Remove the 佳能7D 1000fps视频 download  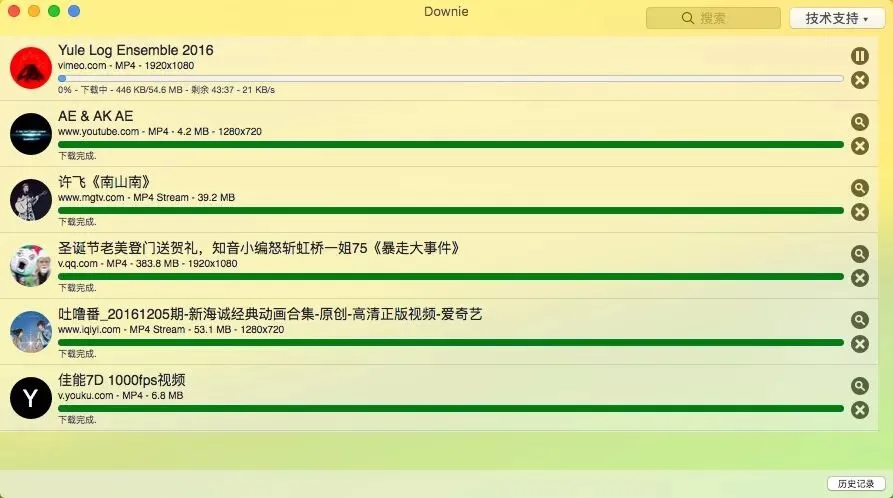[859, 410]
